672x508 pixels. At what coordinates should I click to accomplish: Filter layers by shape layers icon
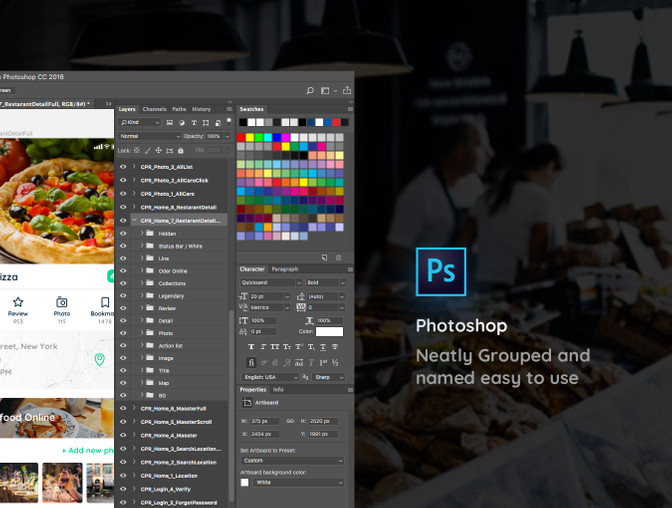[x=206, y=123]
